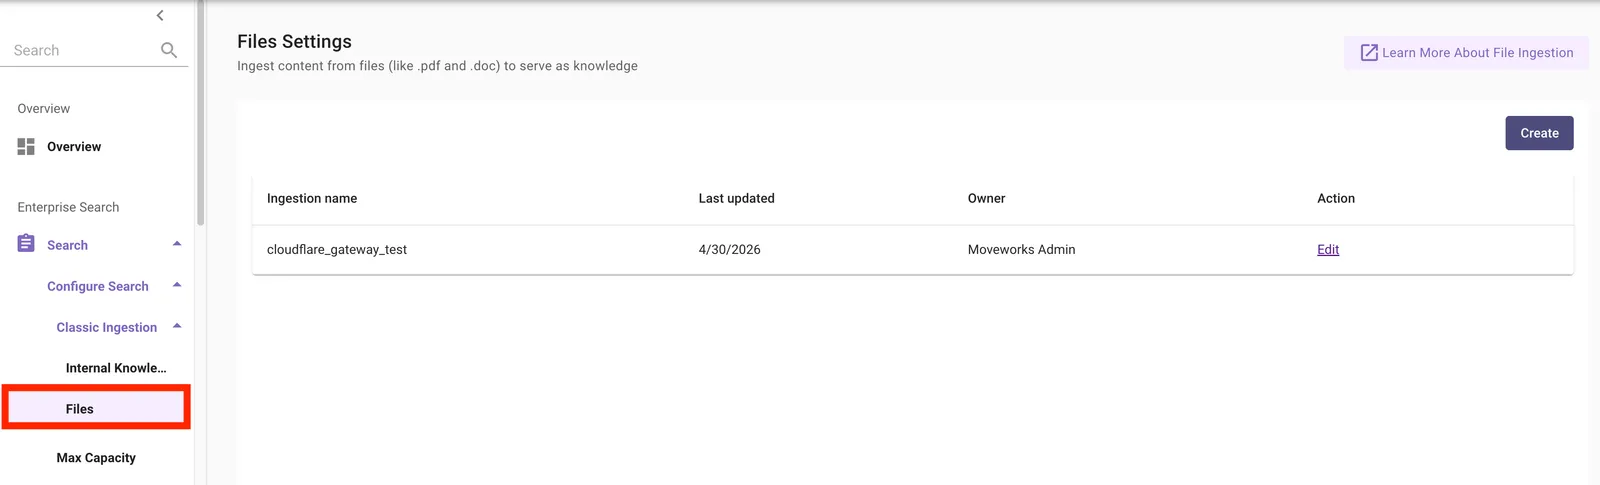Screen dimensions: 1600x485
Task: Collapse the Configure Search arrow
Action: point(177,285)
